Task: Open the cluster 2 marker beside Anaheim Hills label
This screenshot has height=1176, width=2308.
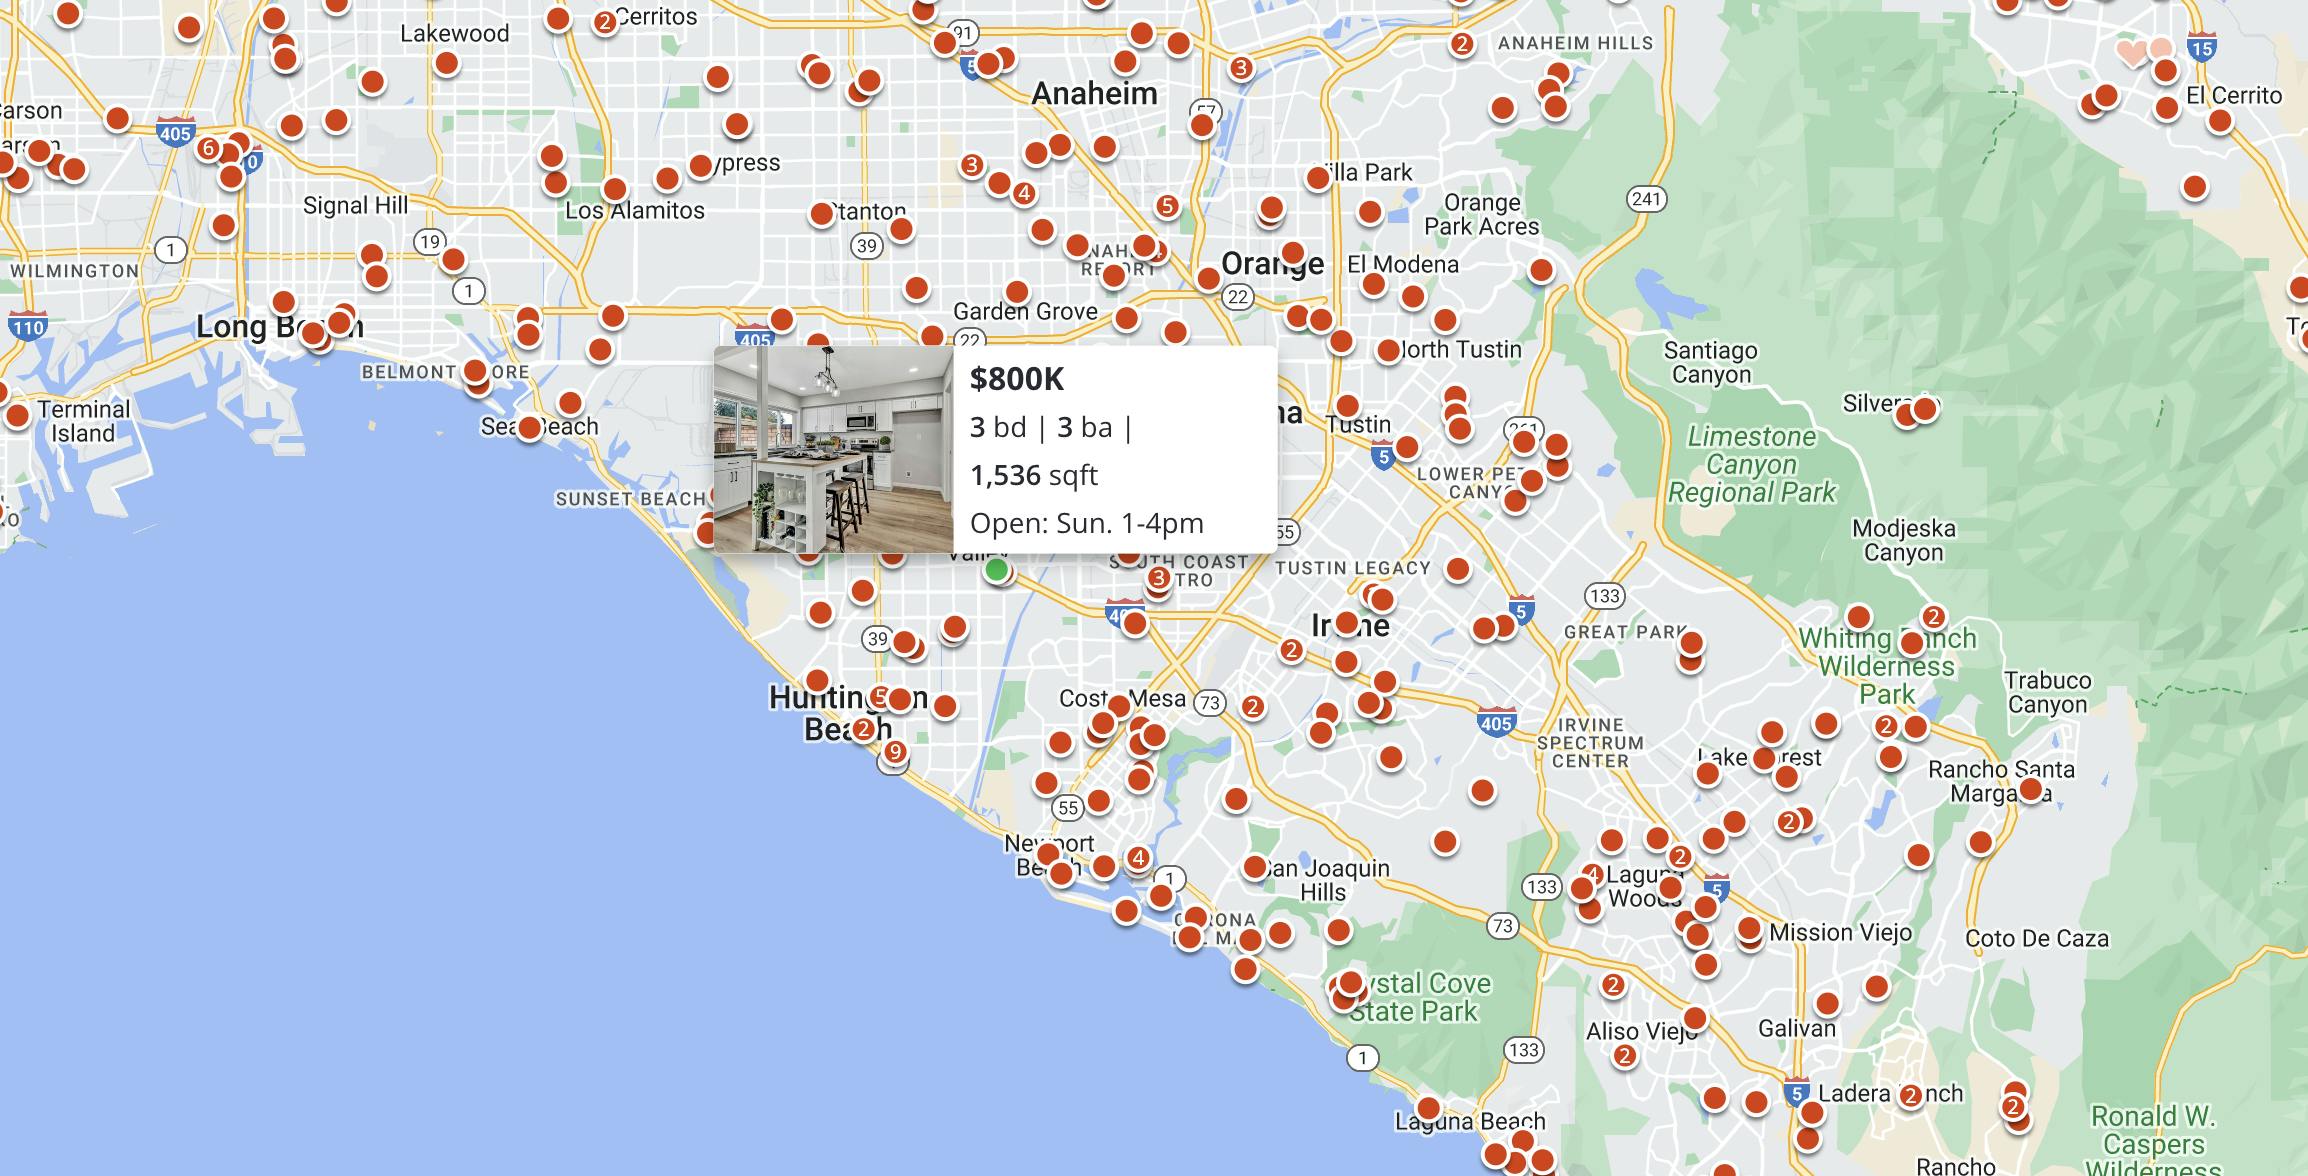Action: (1462, 44)
